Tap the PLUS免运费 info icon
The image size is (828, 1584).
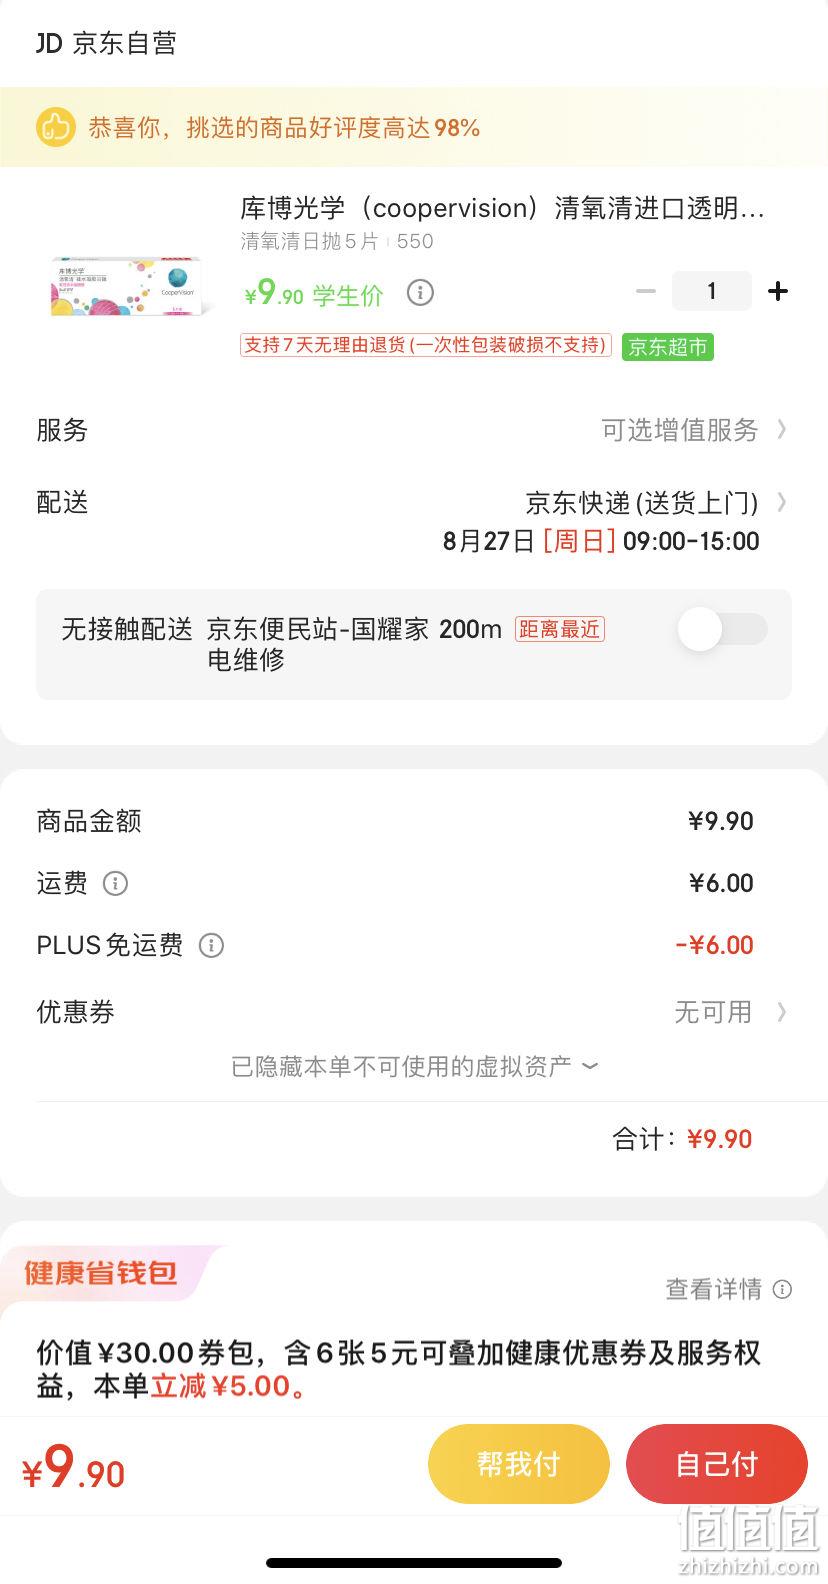(x=211, y=945)
